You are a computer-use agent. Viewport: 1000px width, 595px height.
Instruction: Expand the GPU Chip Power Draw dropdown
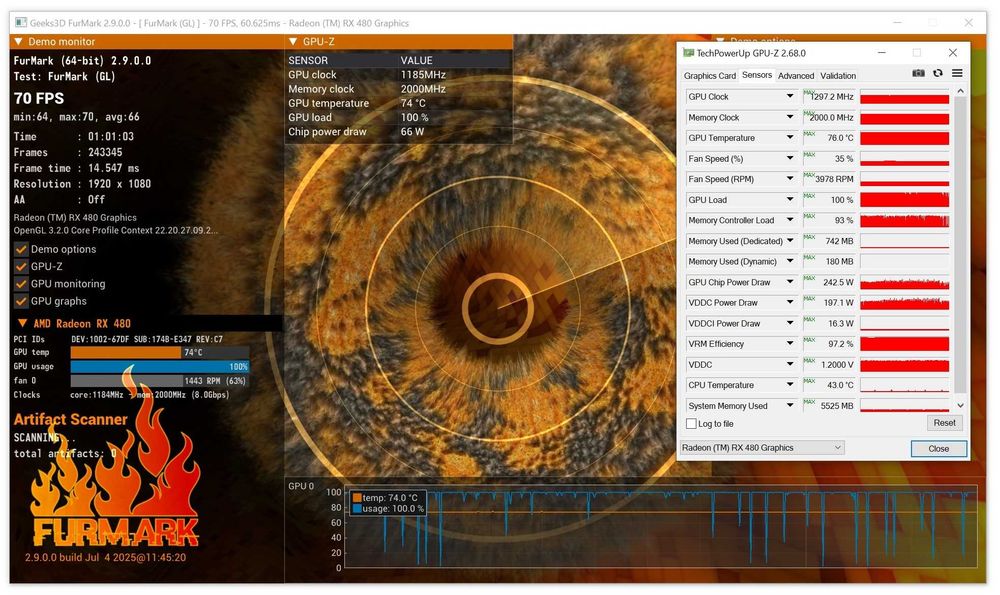pyautogui.click(x=790, y=282)
